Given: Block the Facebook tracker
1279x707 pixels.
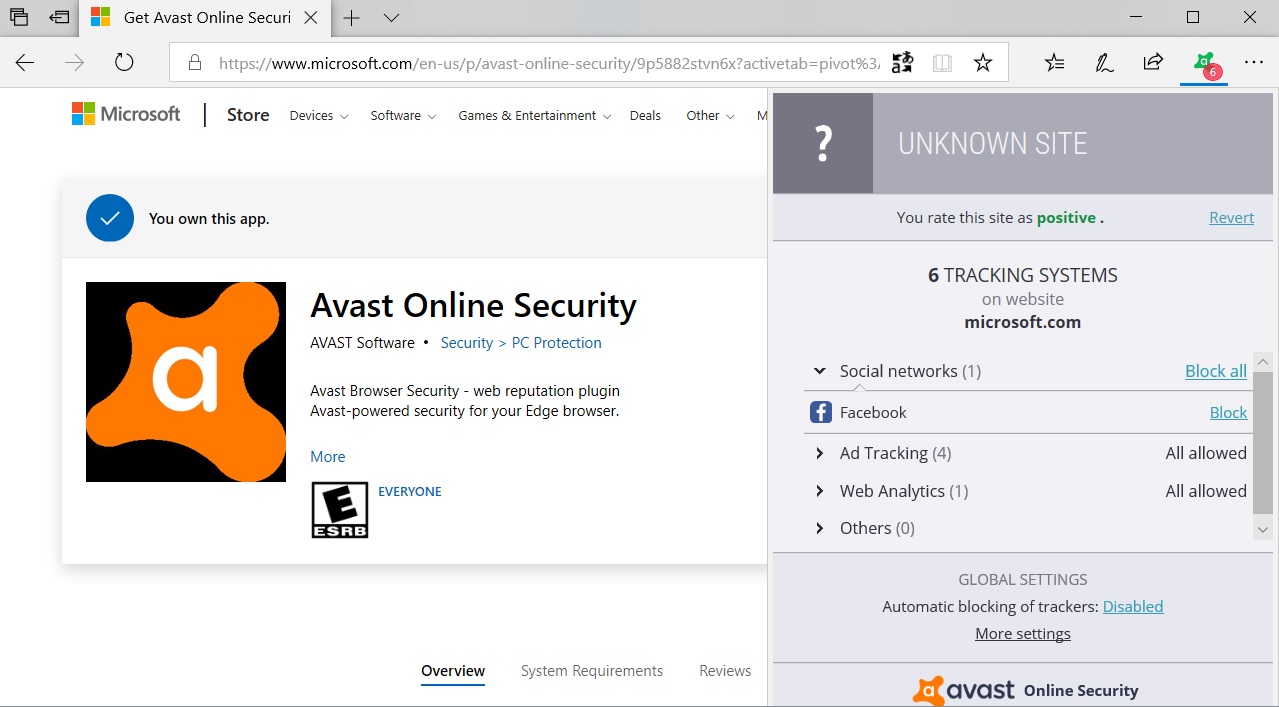Looking at the screenshot, I should pos(1228,411).
